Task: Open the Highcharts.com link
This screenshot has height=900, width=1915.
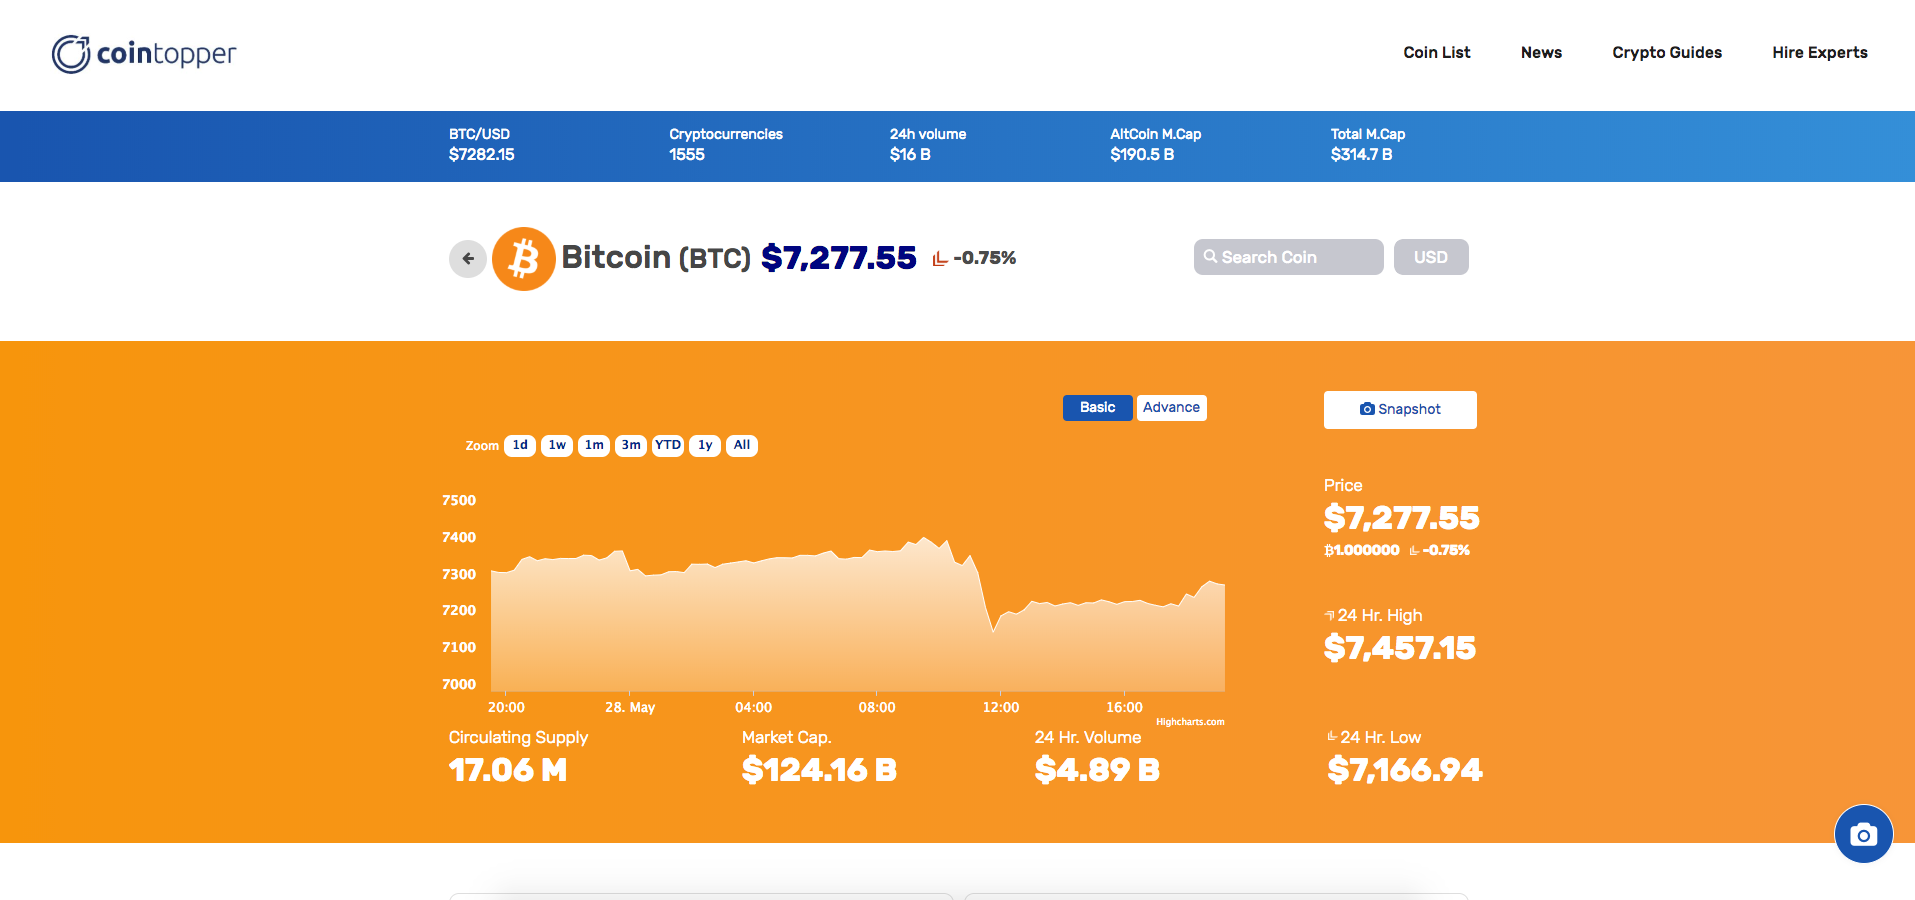Action: [1190, 720]
